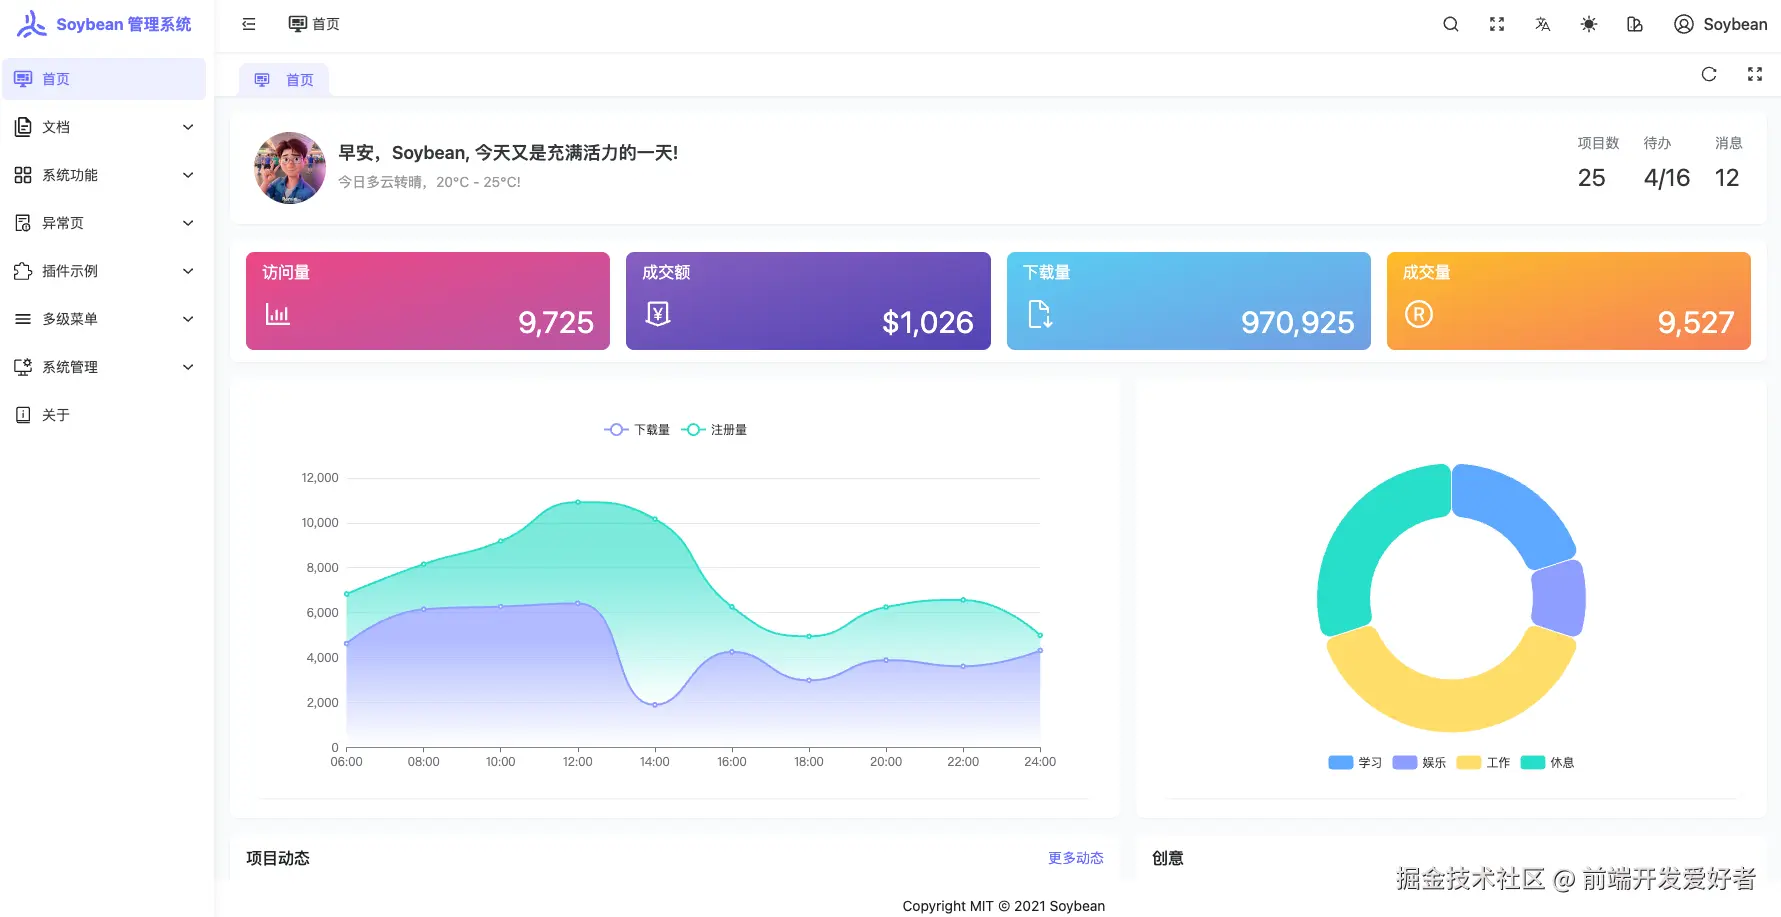Click the 首页 breadcrumb in the header
Image resolution: width=1781 pixels, height=917 pixels.
[314, 24]
